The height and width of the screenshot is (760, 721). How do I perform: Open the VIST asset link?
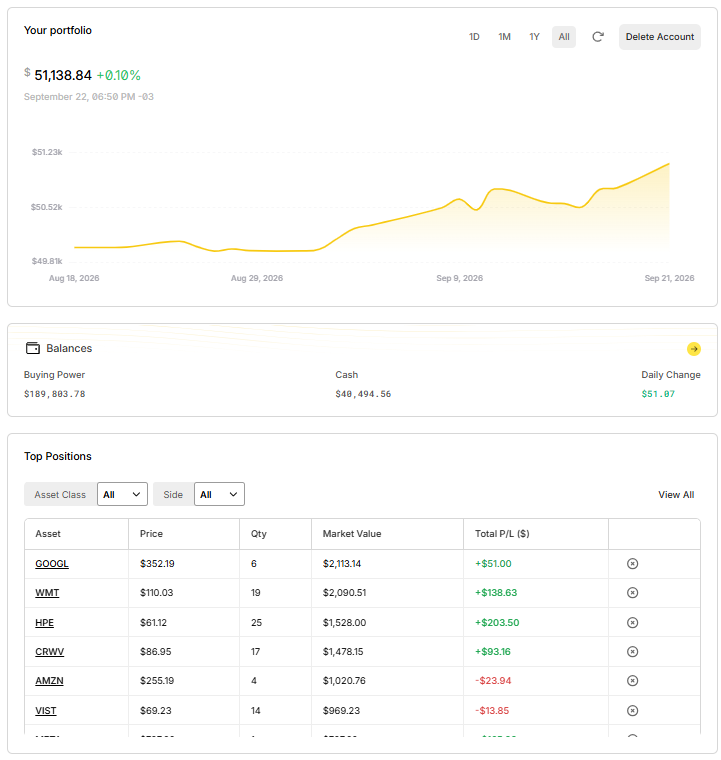pos(46,711)
